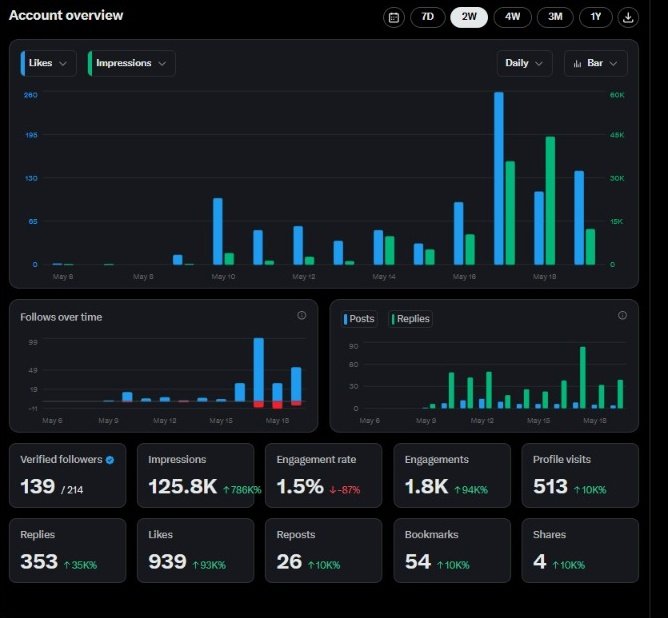
Task: Click the 60K impressions axis label
Action: click(x=617, y=95)
